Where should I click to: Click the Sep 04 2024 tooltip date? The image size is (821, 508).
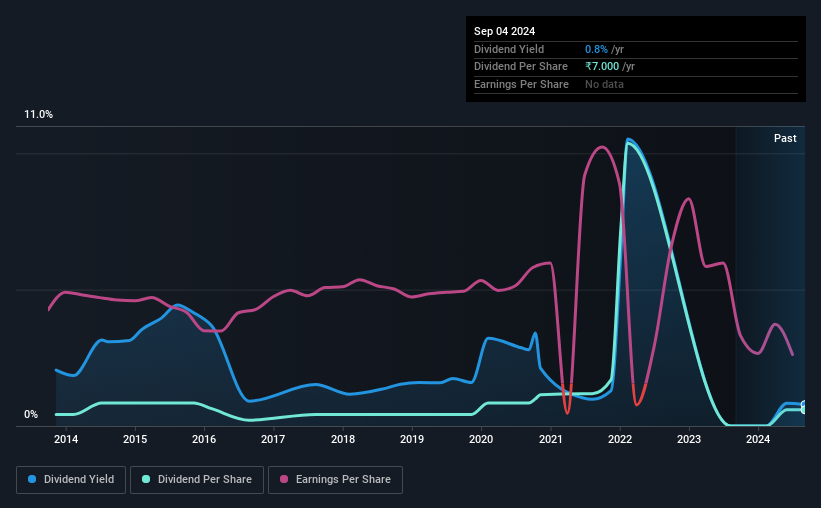click(505, 31)
